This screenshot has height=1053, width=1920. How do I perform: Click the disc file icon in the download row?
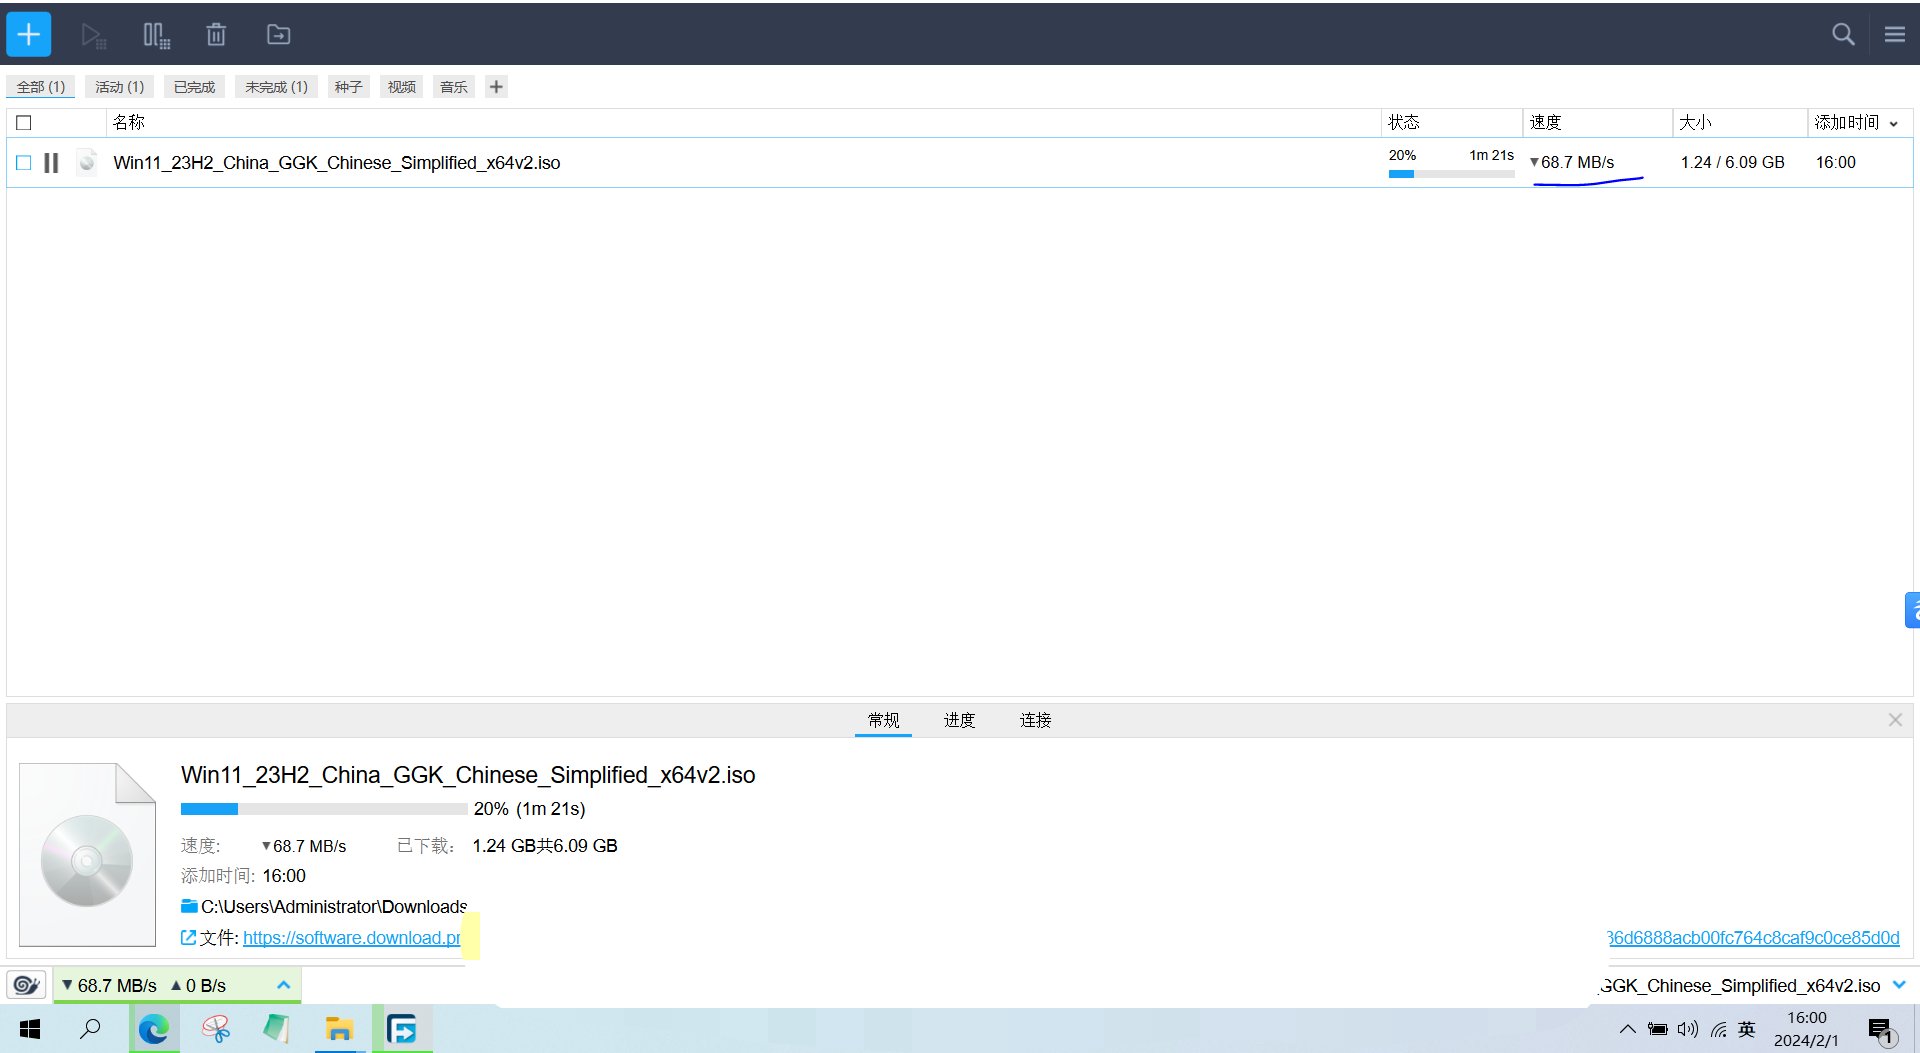(x=88, y=162)
